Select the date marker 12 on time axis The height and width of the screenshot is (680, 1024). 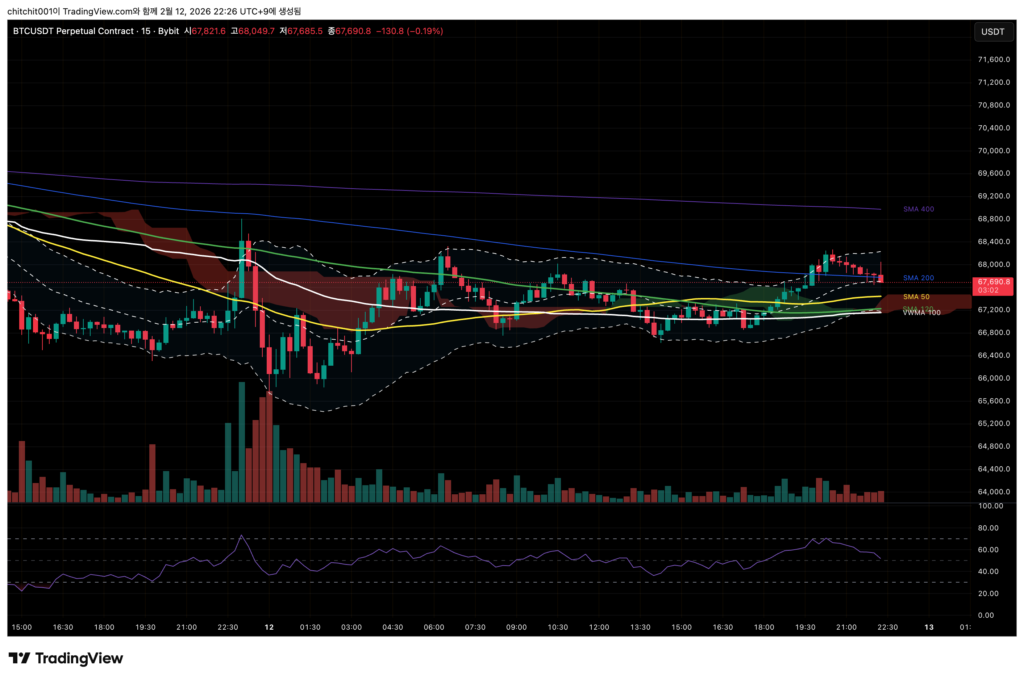pyautogui.click(x=269, y=627)
